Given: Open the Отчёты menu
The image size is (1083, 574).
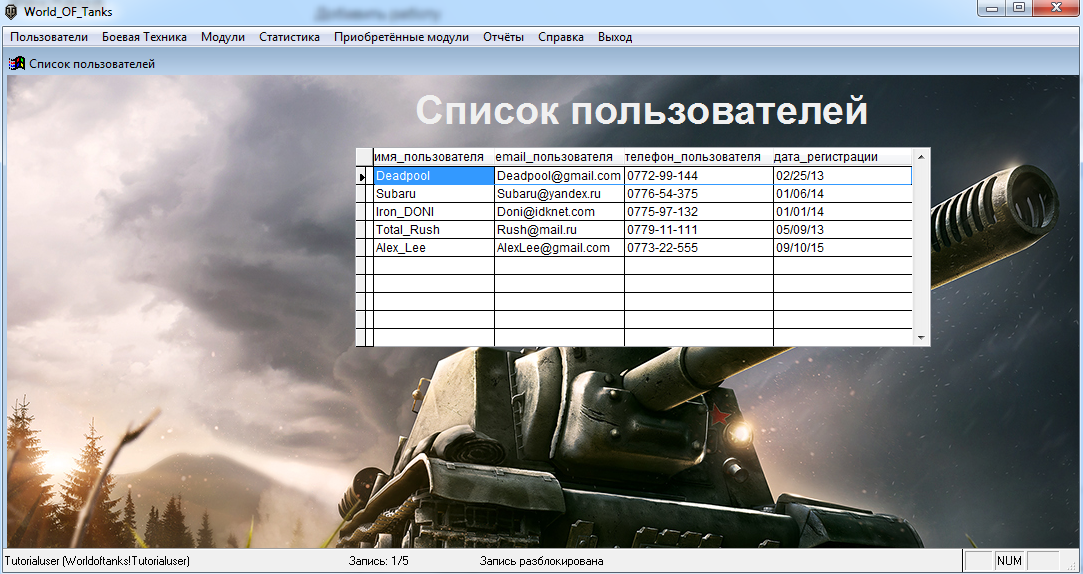Looking at the screenshot, I should pos(504,37).
